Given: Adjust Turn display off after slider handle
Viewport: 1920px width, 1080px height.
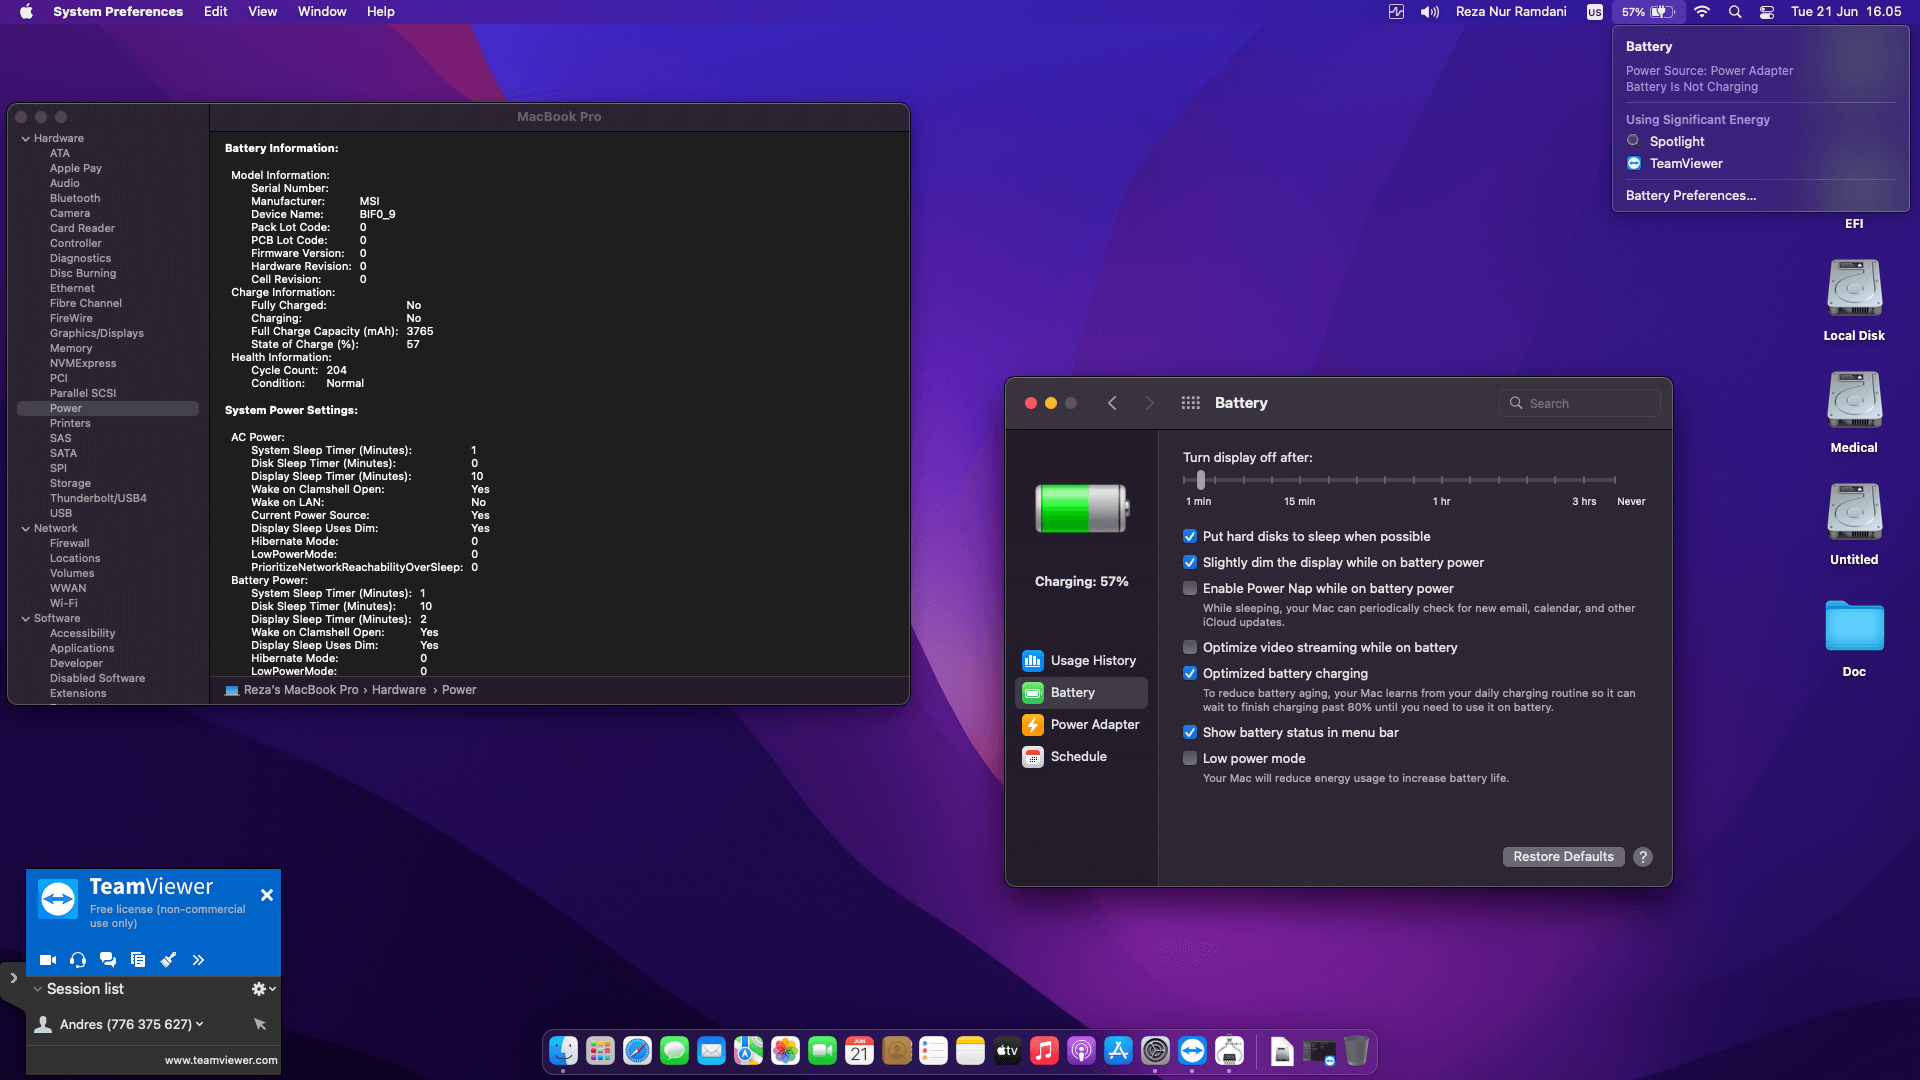Looking at the screenshot, I should click(1201, 480).
